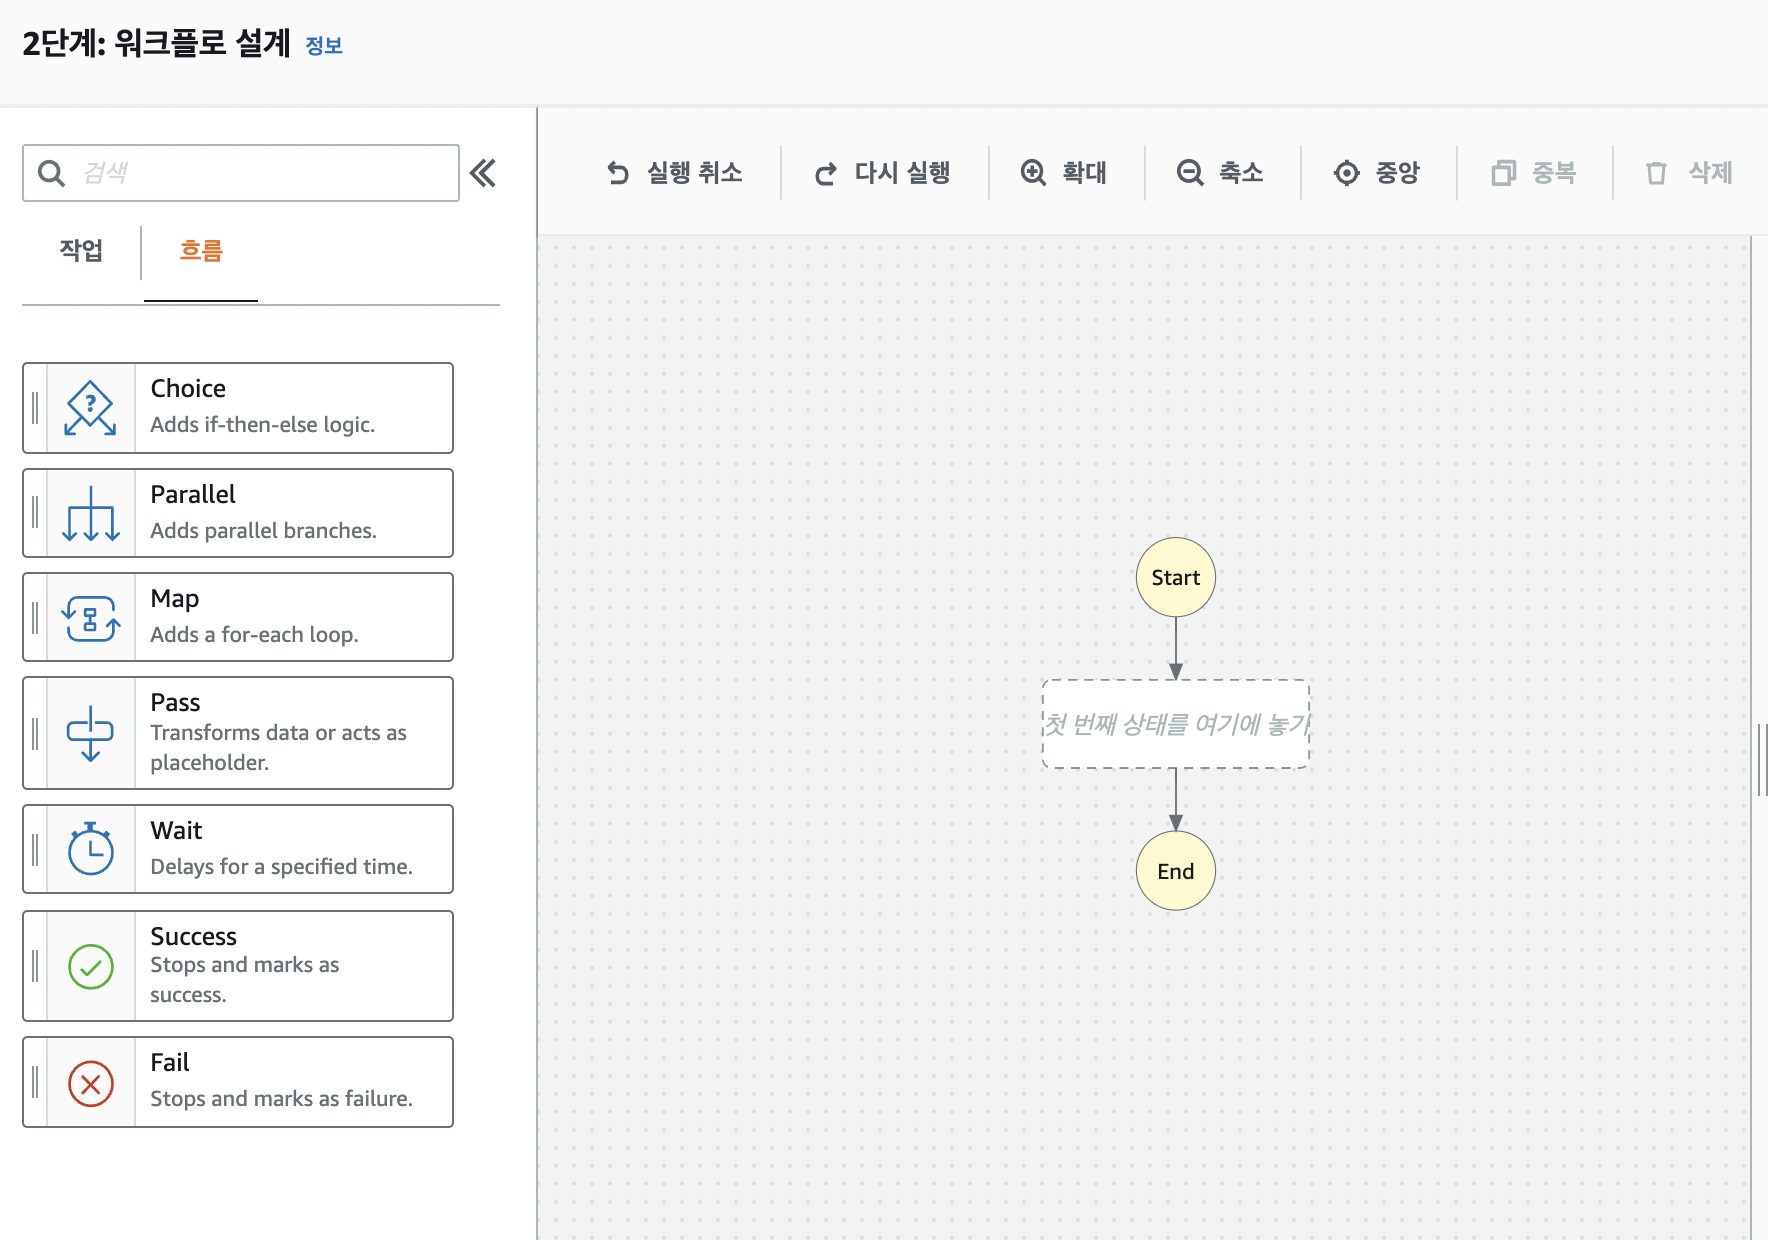
Task: Click 'Adds a for-each loop.' description
Action: pos(254,635)
